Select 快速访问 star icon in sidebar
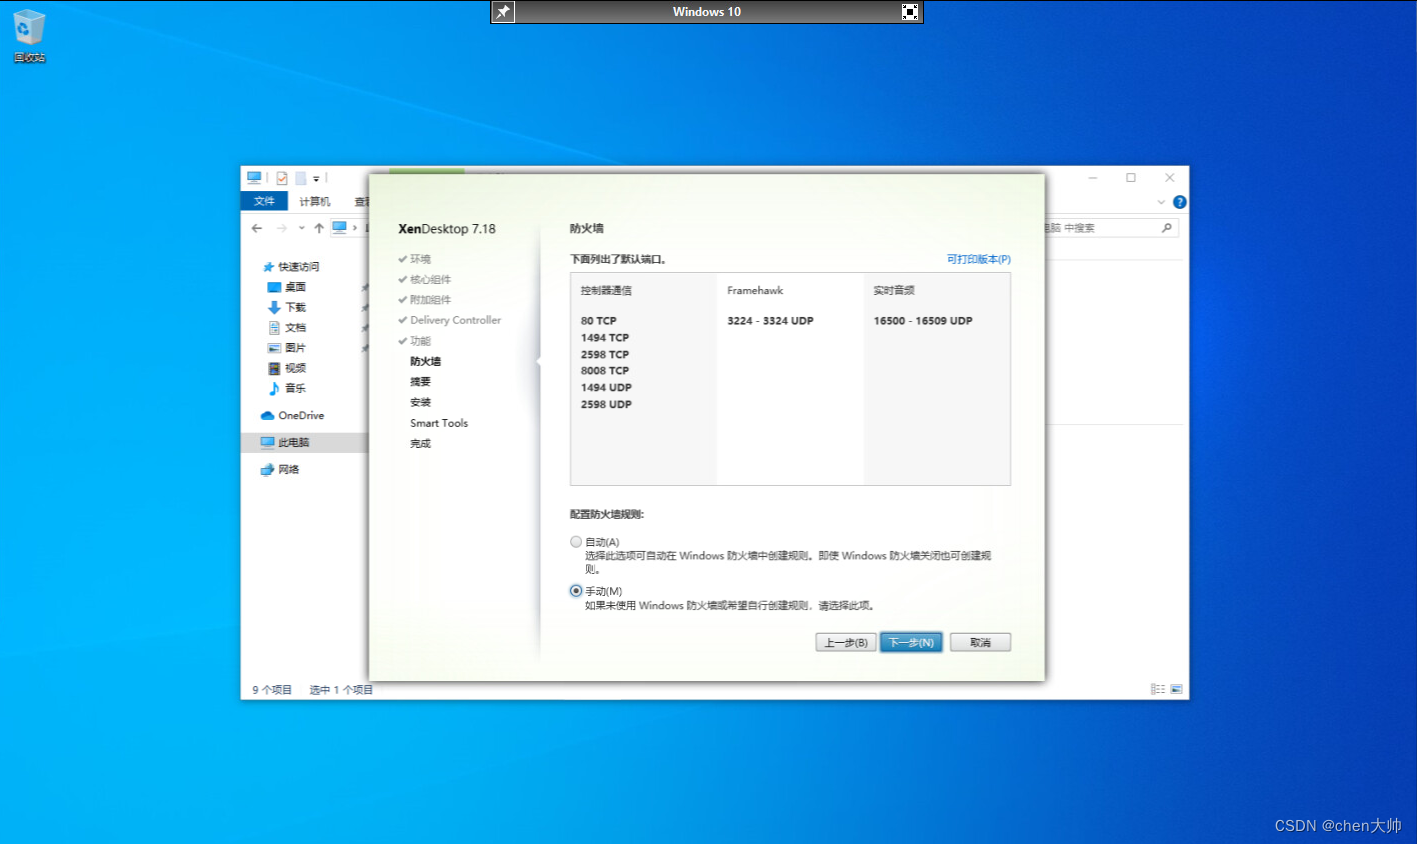1417x844 pixels. tap(268, 267)
